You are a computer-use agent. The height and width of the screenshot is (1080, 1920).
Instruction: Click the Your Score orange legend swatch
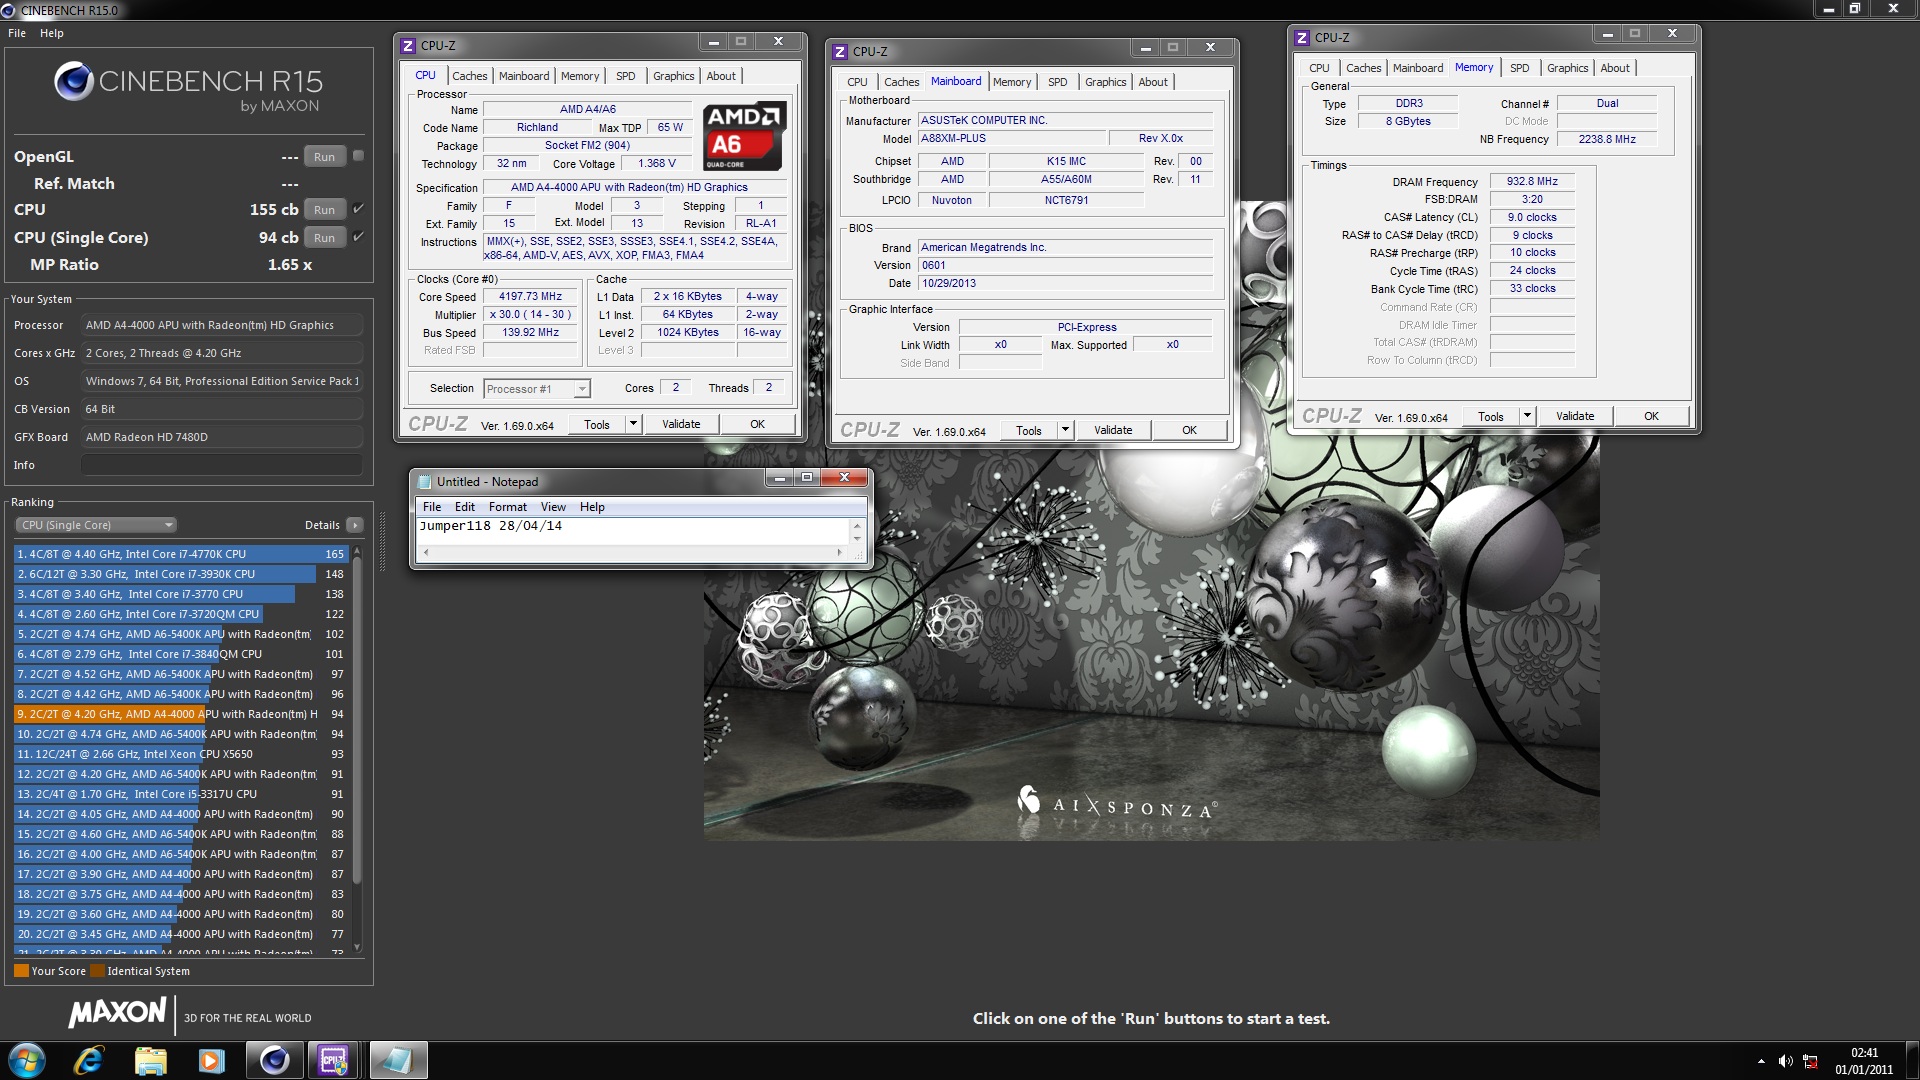[x=21, y=971]
